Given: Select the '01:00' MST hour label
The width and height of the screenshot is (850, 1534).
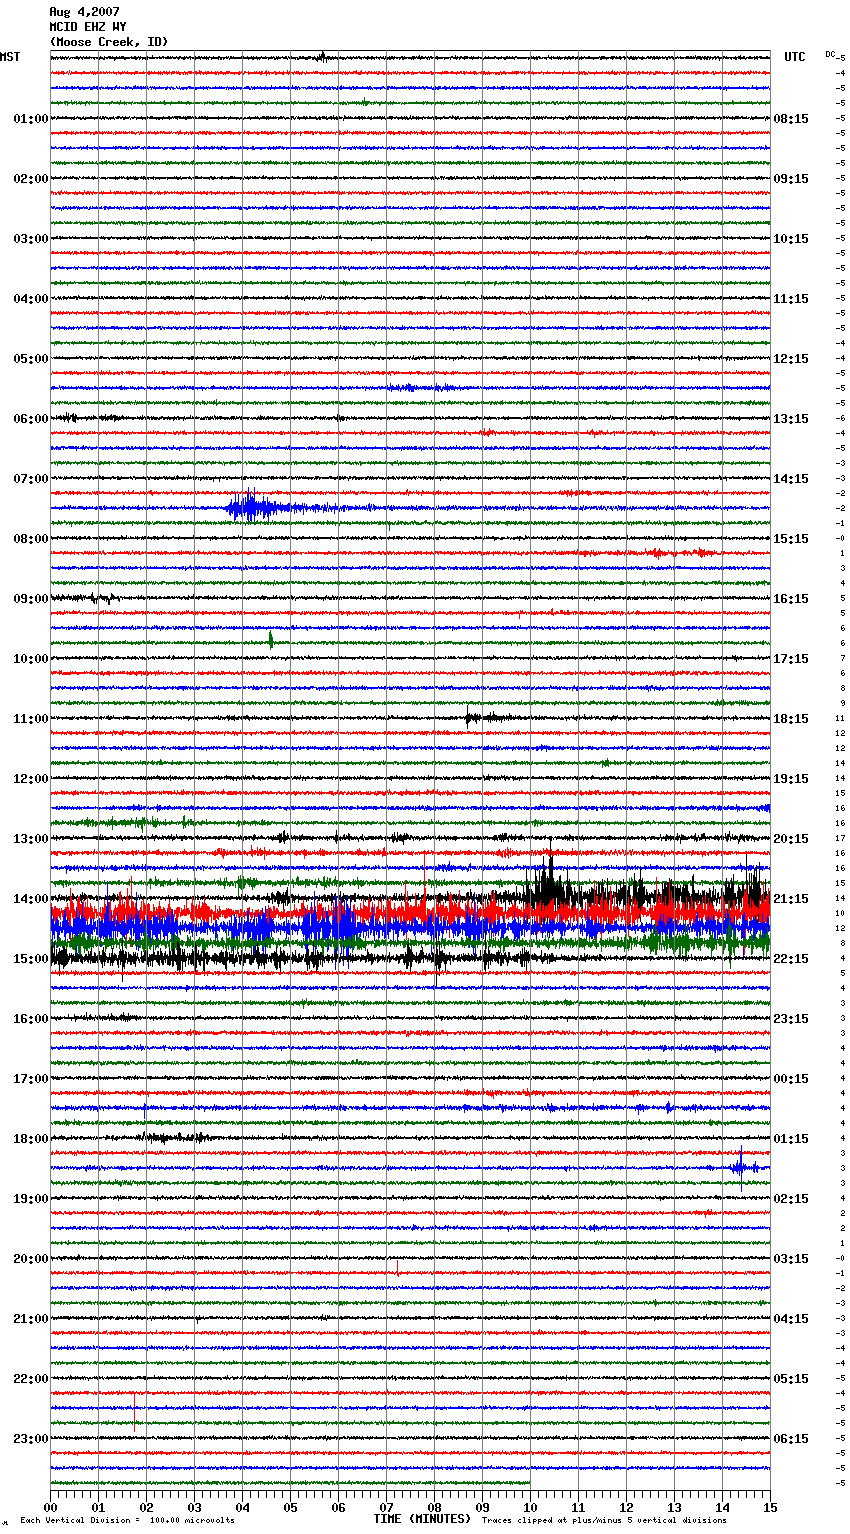Looking at the screenshot, I should 30,119.
